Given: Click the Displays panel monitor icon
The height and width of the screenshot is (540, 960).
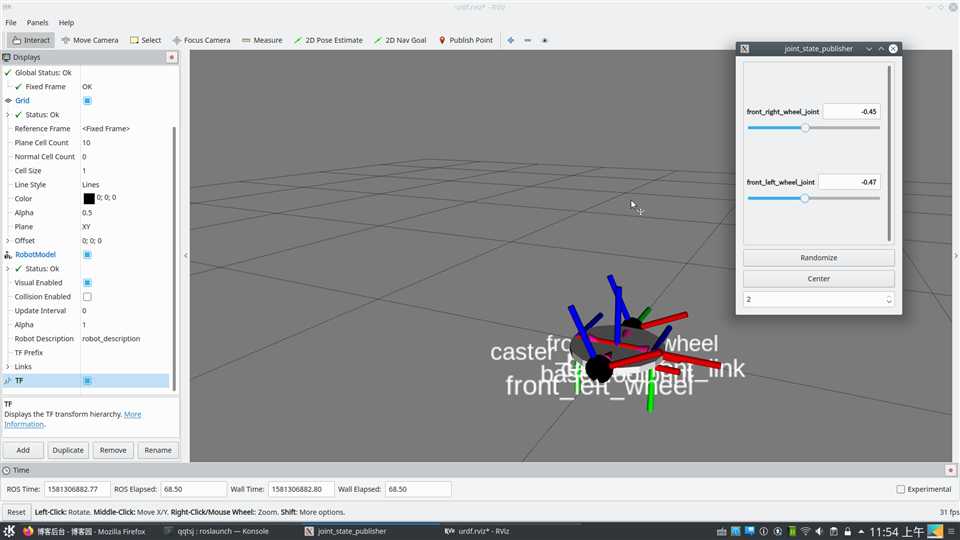Looking at the screenshot, I should point(7,57).
